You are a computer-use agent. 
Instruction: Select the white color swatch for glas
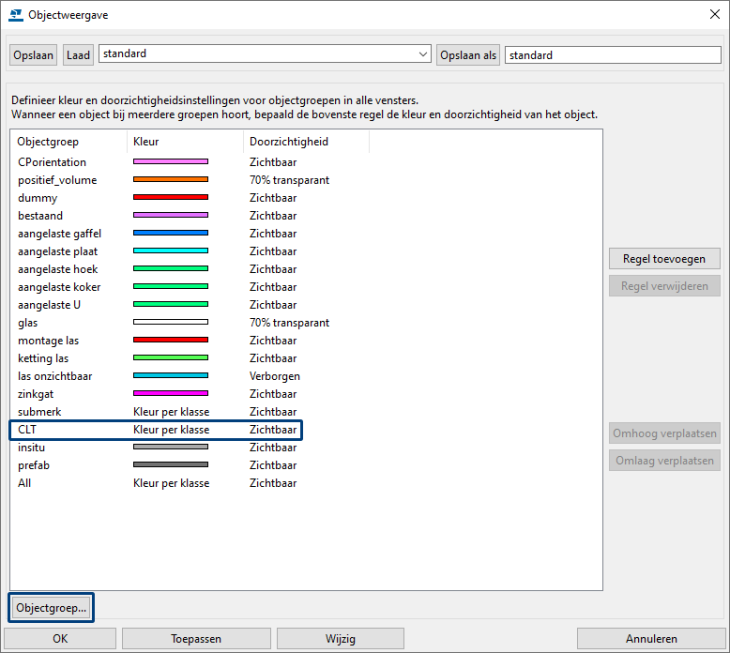170,323
